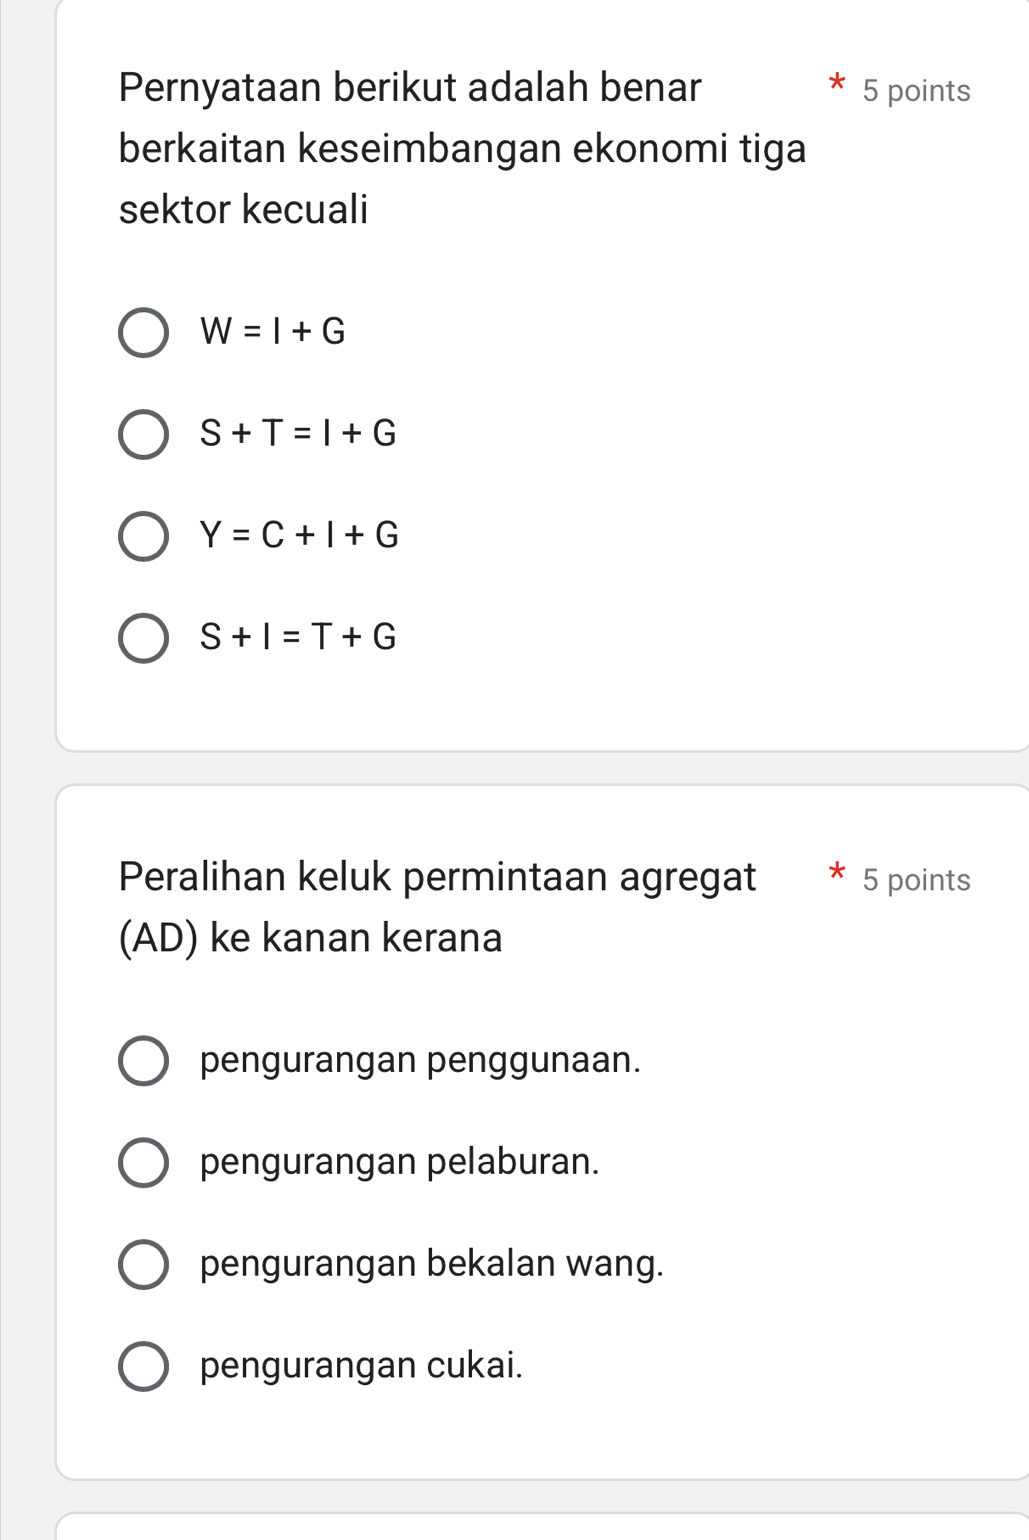Select the radio button for S + T = I + G
This screenshot has width=1029, height=1540.
coord(143,434)
